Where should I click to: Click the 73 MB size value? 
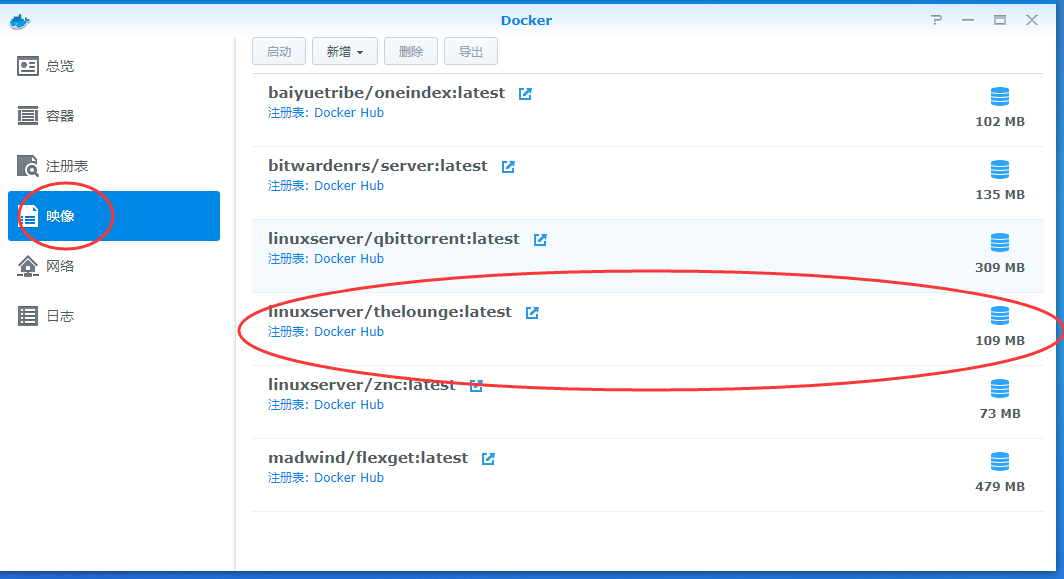pos(1000,413)
